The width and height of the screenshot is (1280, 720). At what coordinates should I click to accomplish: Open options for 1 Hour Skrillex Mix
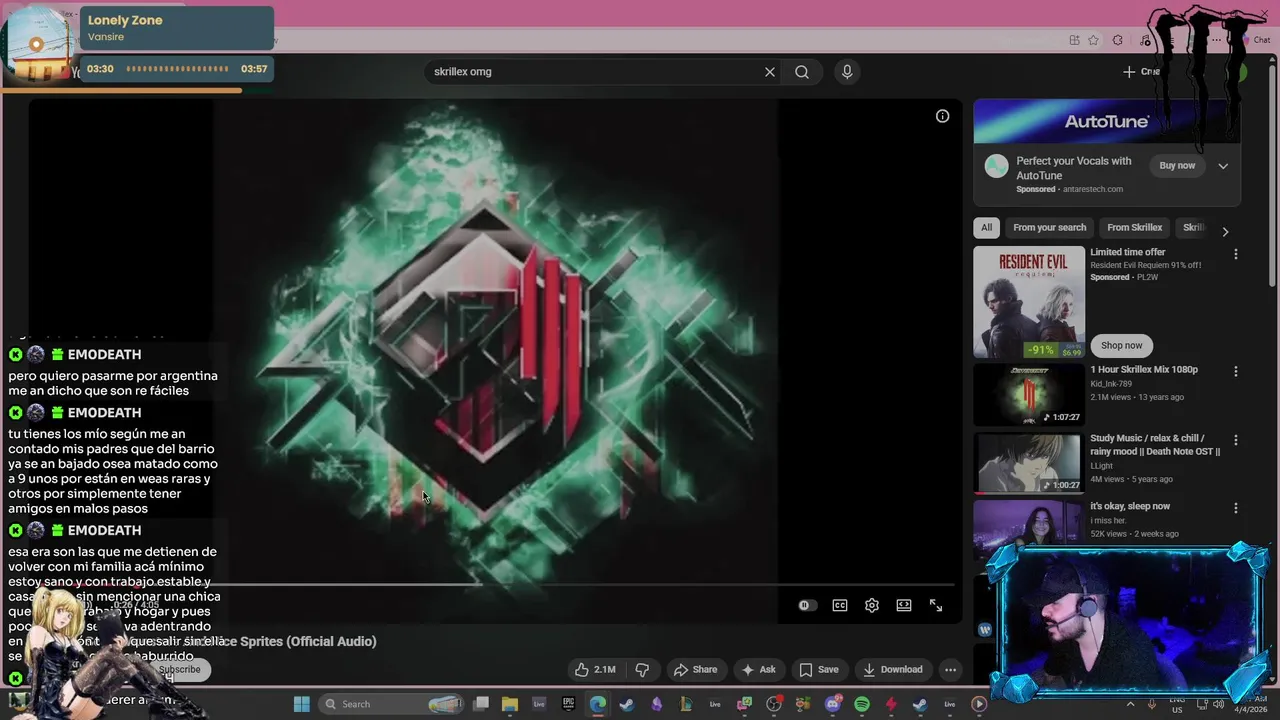[x=1235, y=371]
